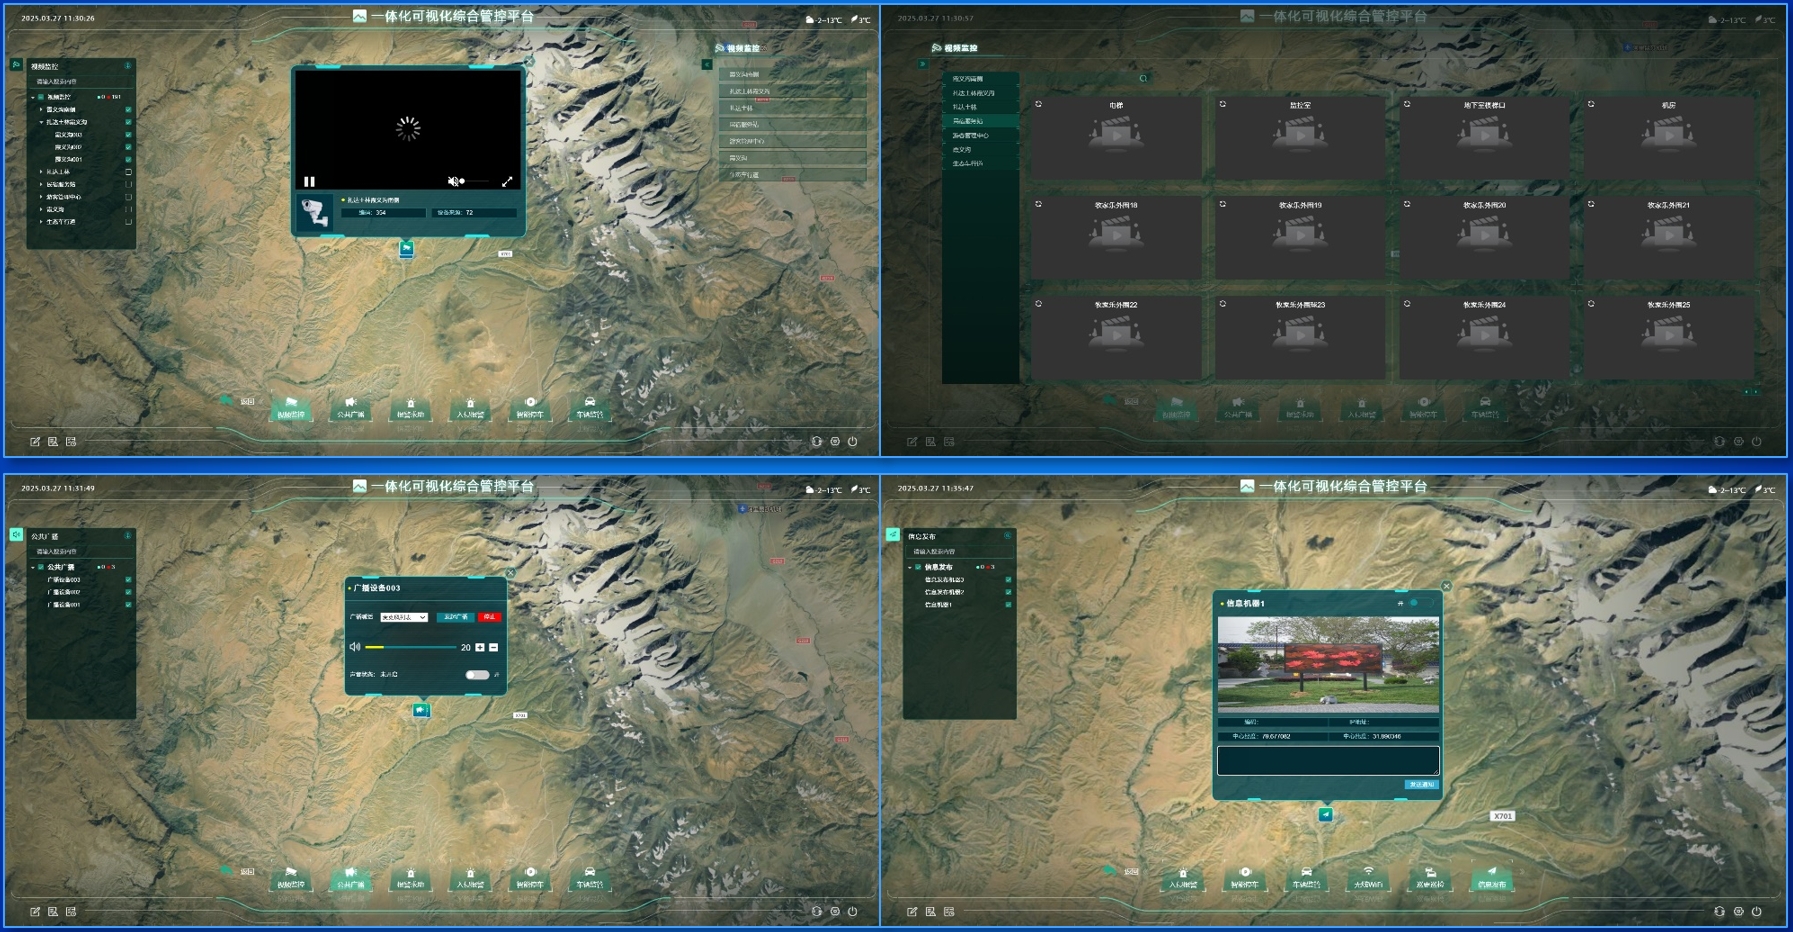Uncheck the 广播设备002 checkbox in broadcast tree
The height and width of the screenshot is (932, 1793).
[x=128, y=592]
